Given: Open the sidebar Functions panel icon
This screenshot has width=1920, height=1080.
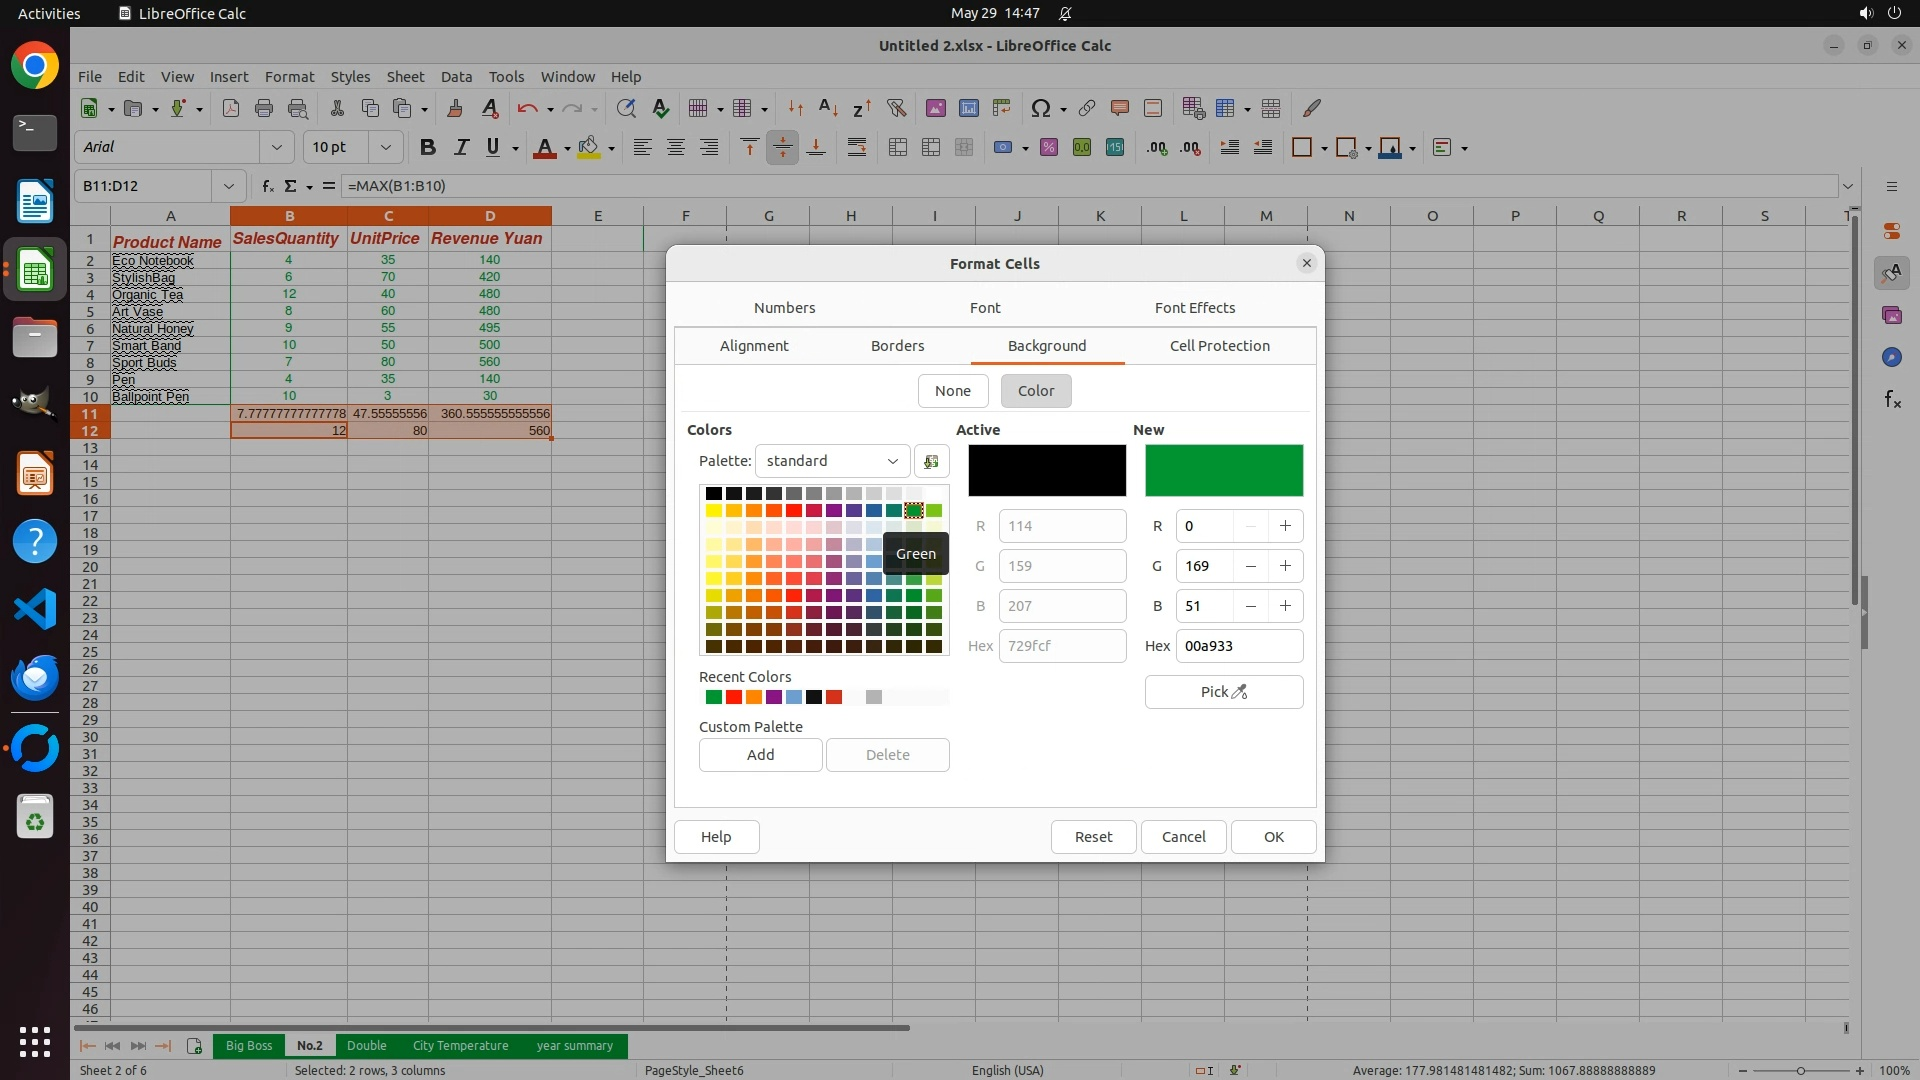Looking at the screenshot, I should [1892, 400].
